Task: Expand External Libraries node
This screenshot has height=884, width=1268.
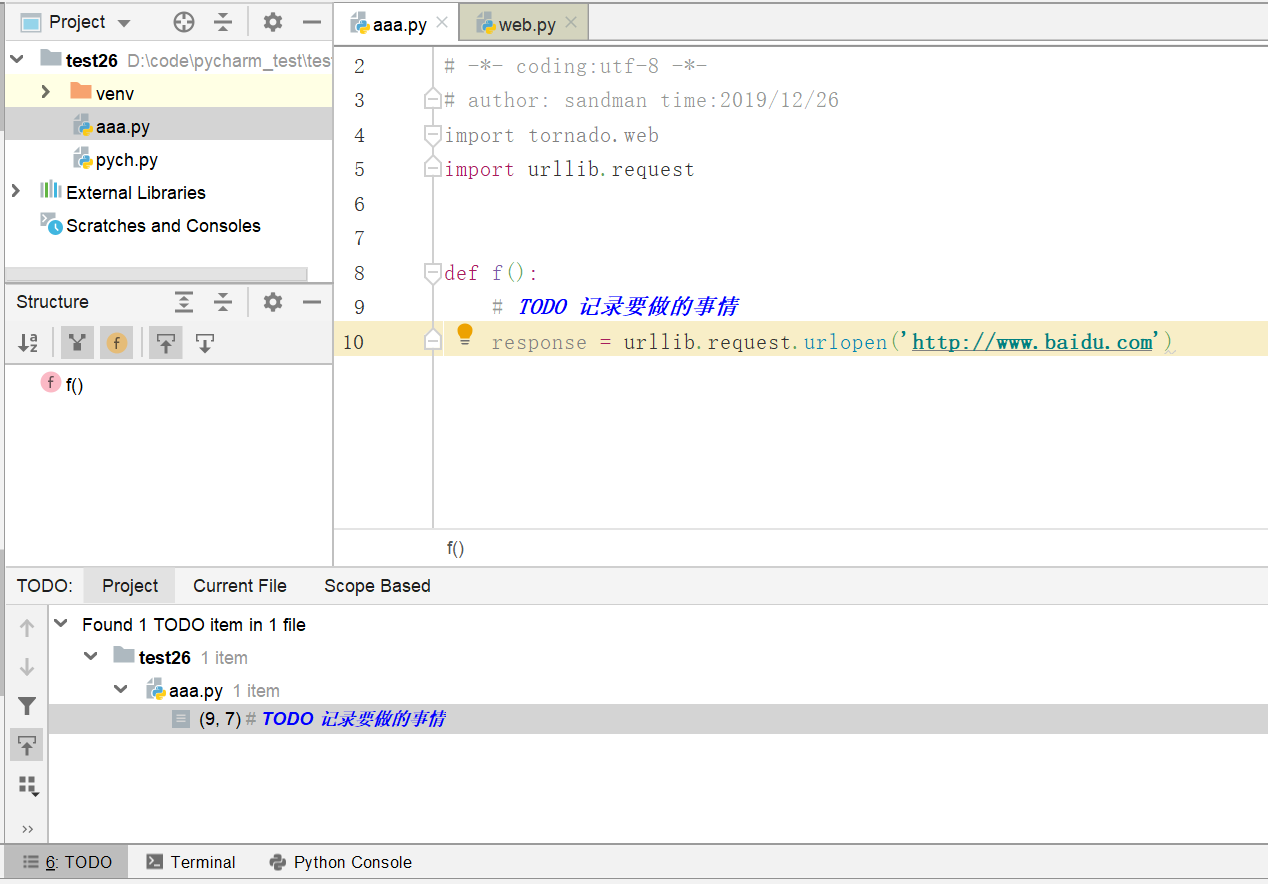Action: (16, 191)
